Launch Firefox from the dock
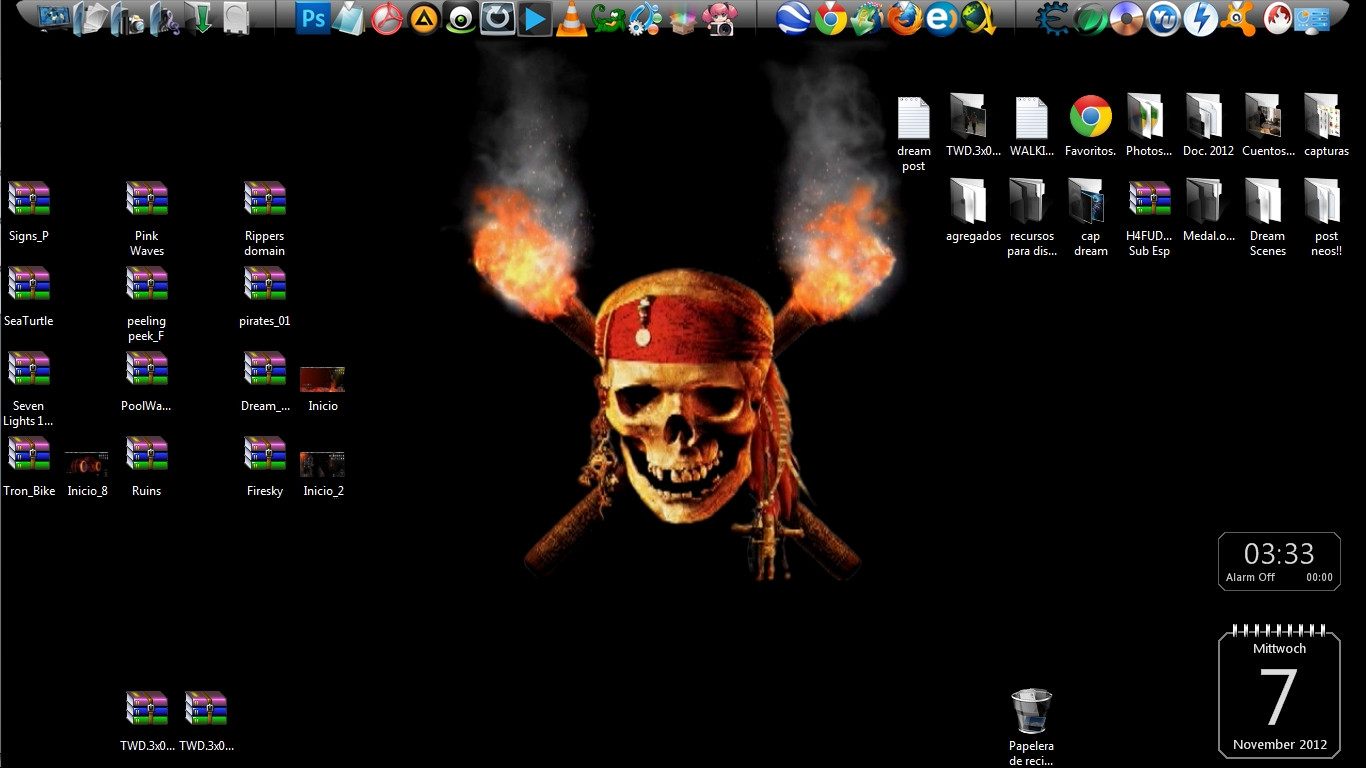The image size is (1366, 768). click(x=904, y=19)
